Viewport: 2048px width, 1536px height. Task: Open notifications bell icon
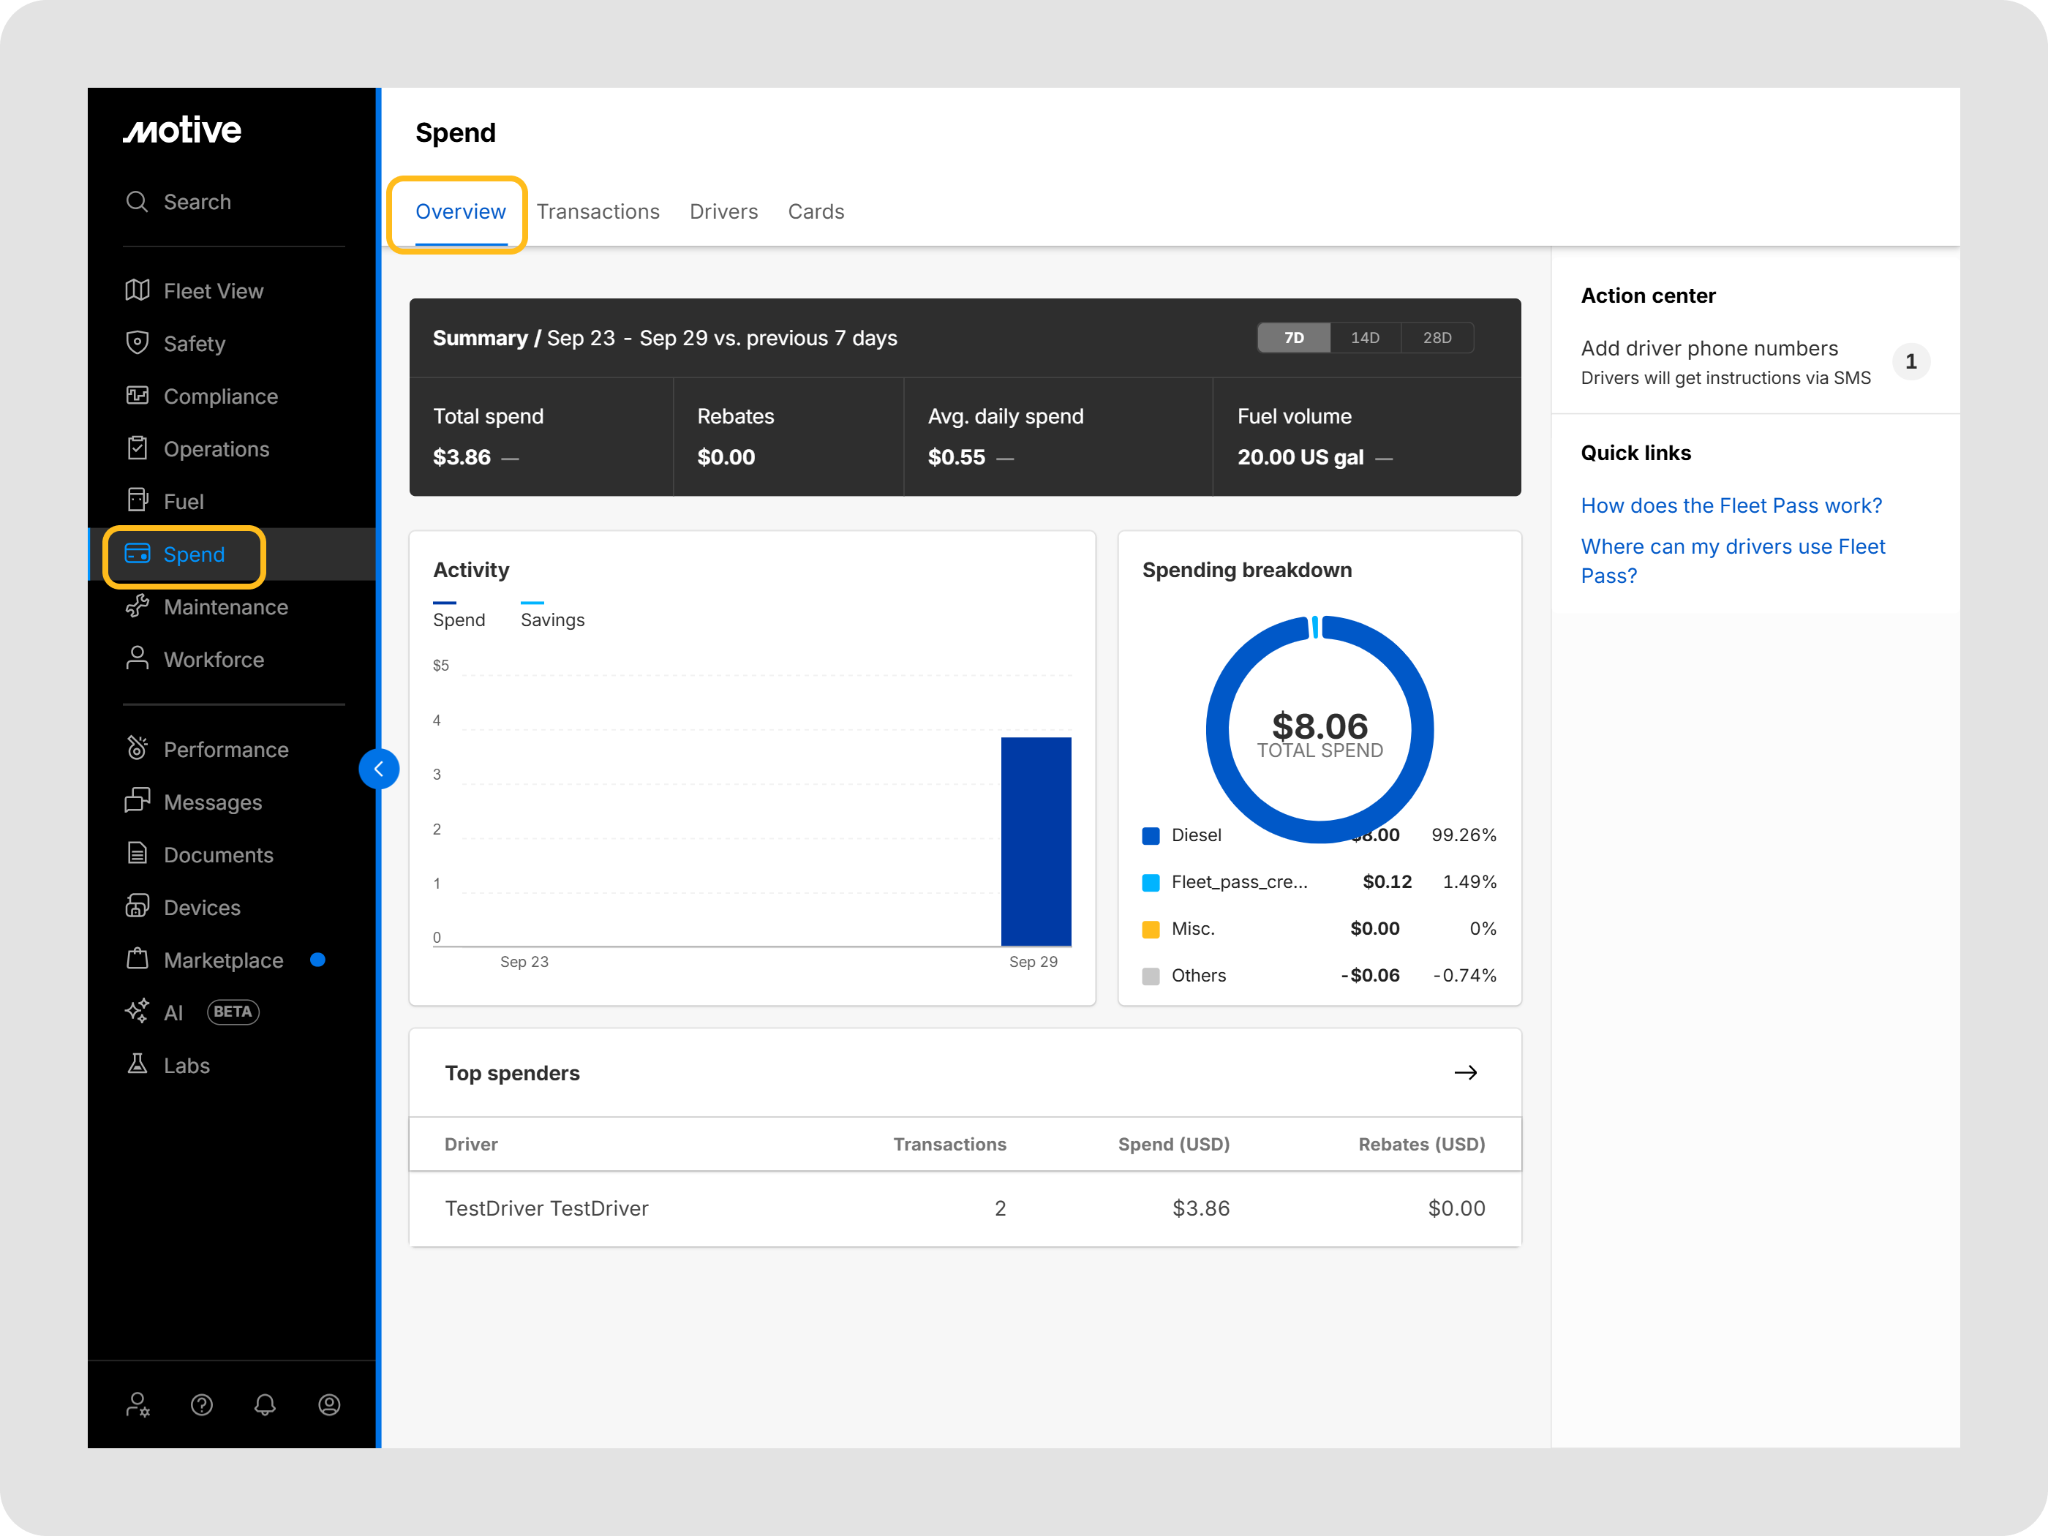[x=265, y=1405]
